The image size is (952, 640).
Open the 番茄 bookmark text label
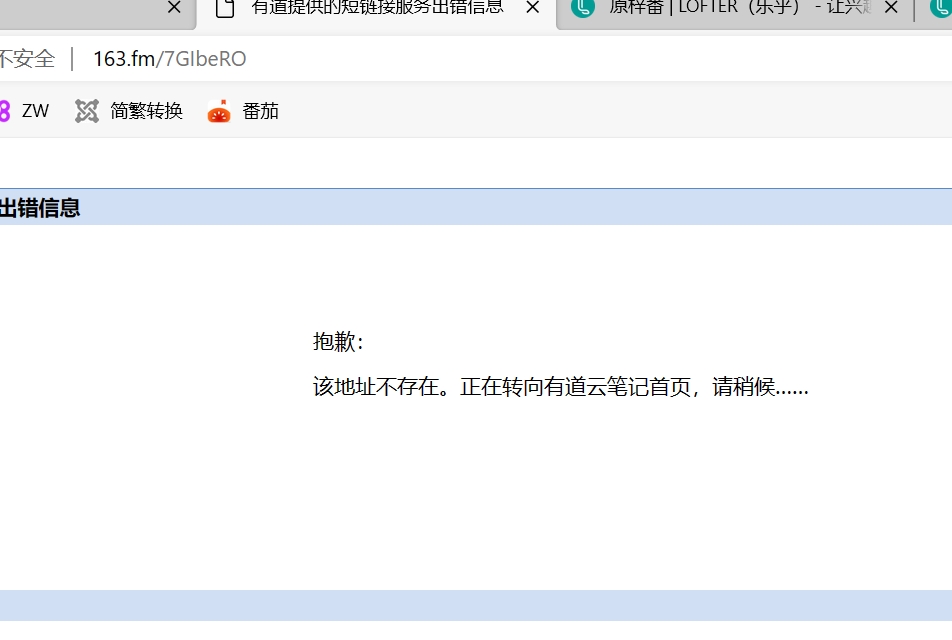(261, 111)
